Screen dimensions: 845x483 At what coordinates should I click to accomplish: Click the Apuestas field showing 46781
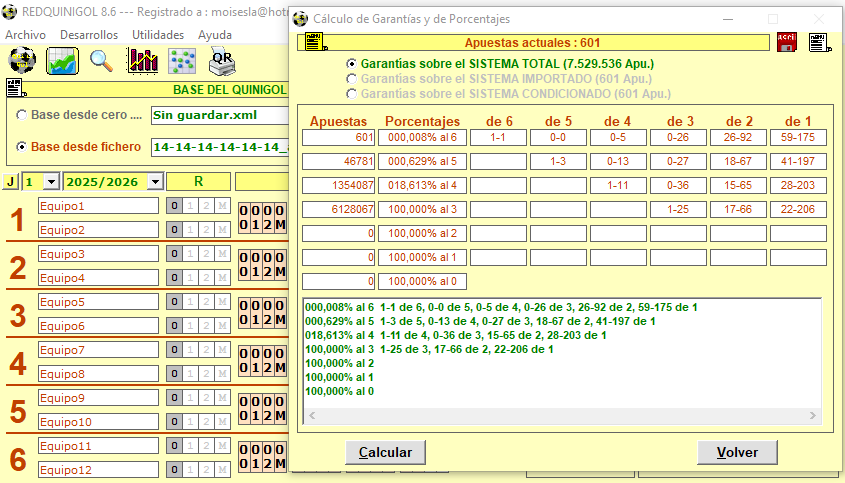click(x=338, y=161)
